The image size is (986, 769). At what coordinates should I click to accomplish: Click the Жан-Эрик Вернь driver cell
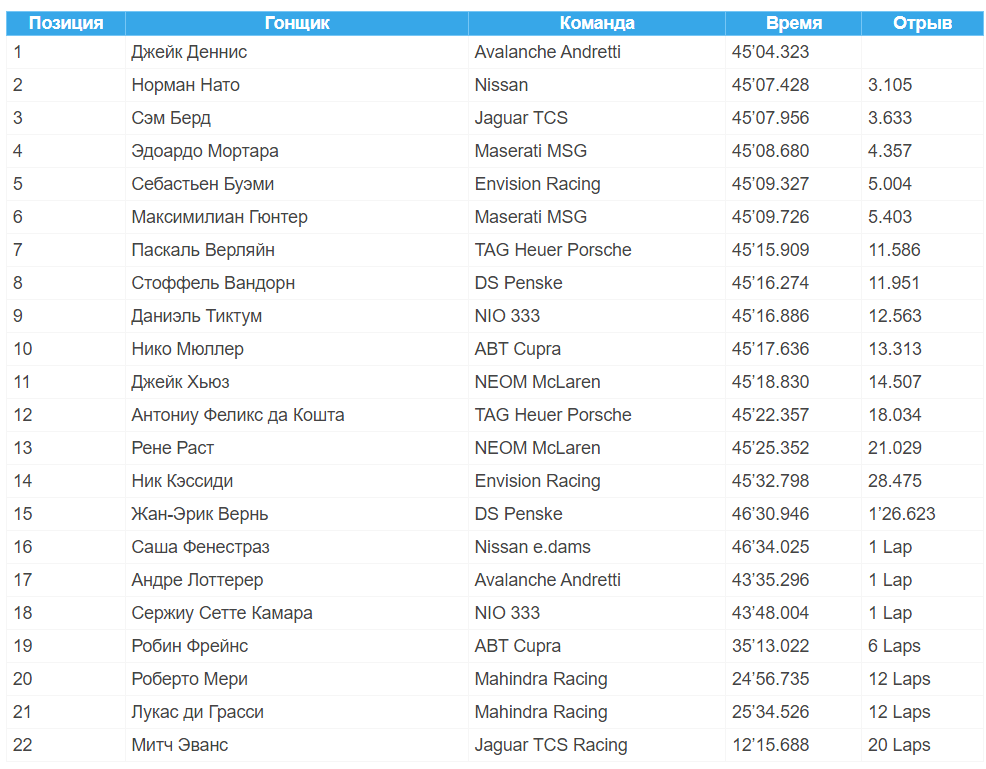[200, 514]
